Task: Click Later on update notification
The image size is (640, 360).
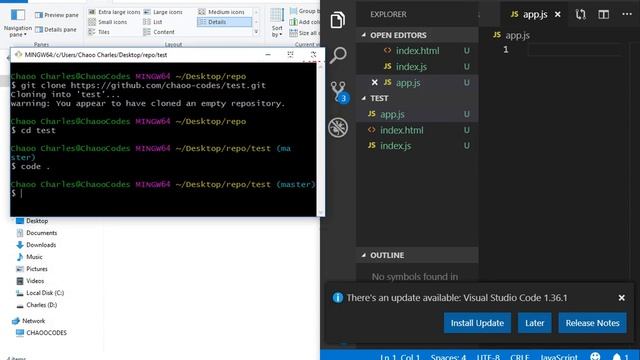Action: pyautogui.click(x=534, y=323)
